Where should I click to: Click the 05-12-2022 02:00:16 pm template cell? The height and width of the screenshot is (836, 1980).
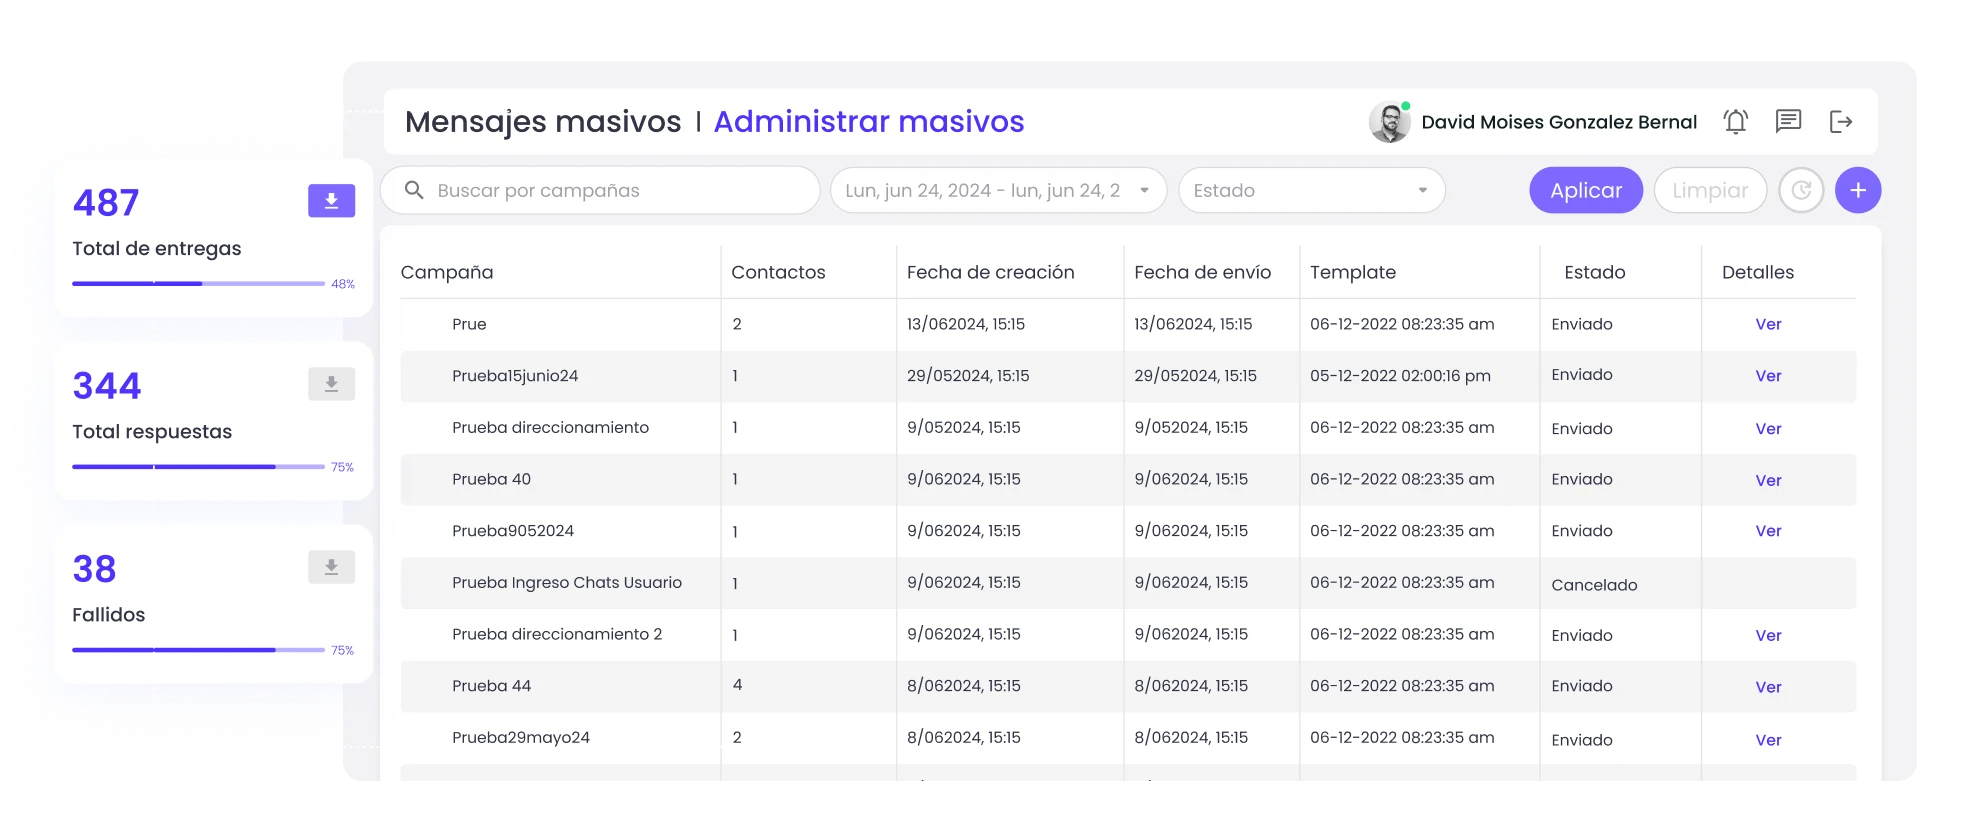pyautogui.click(x=1400, y=376)
